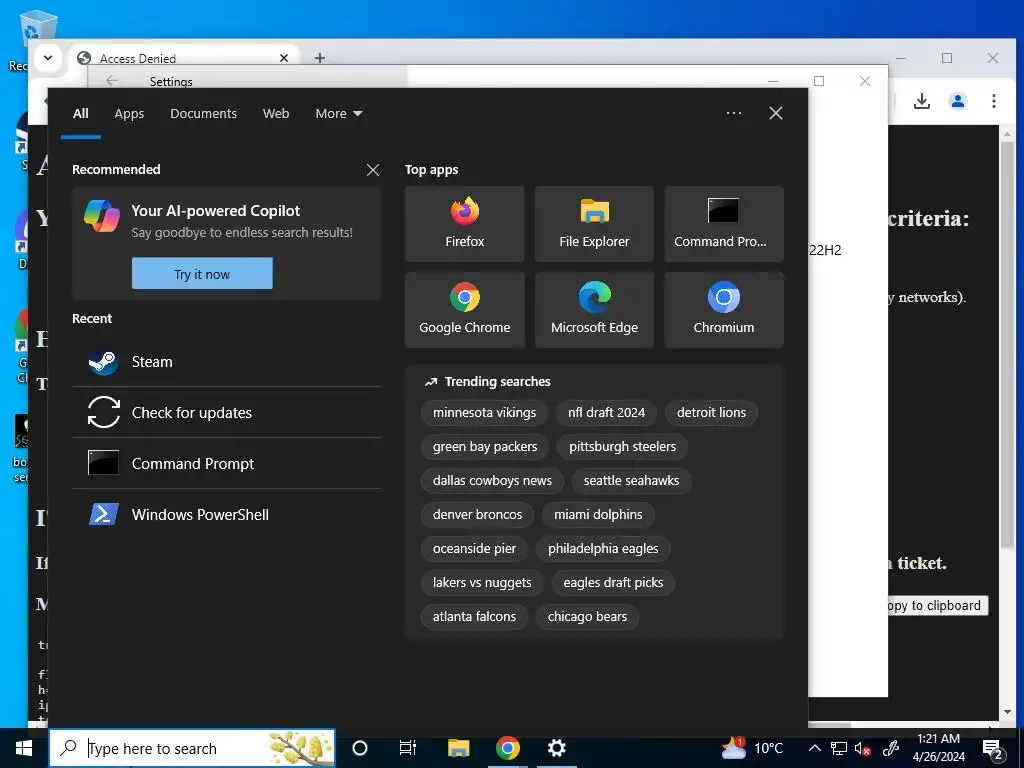Search trending seattle seahawks
1024x768 pixels.
point(631,481)
